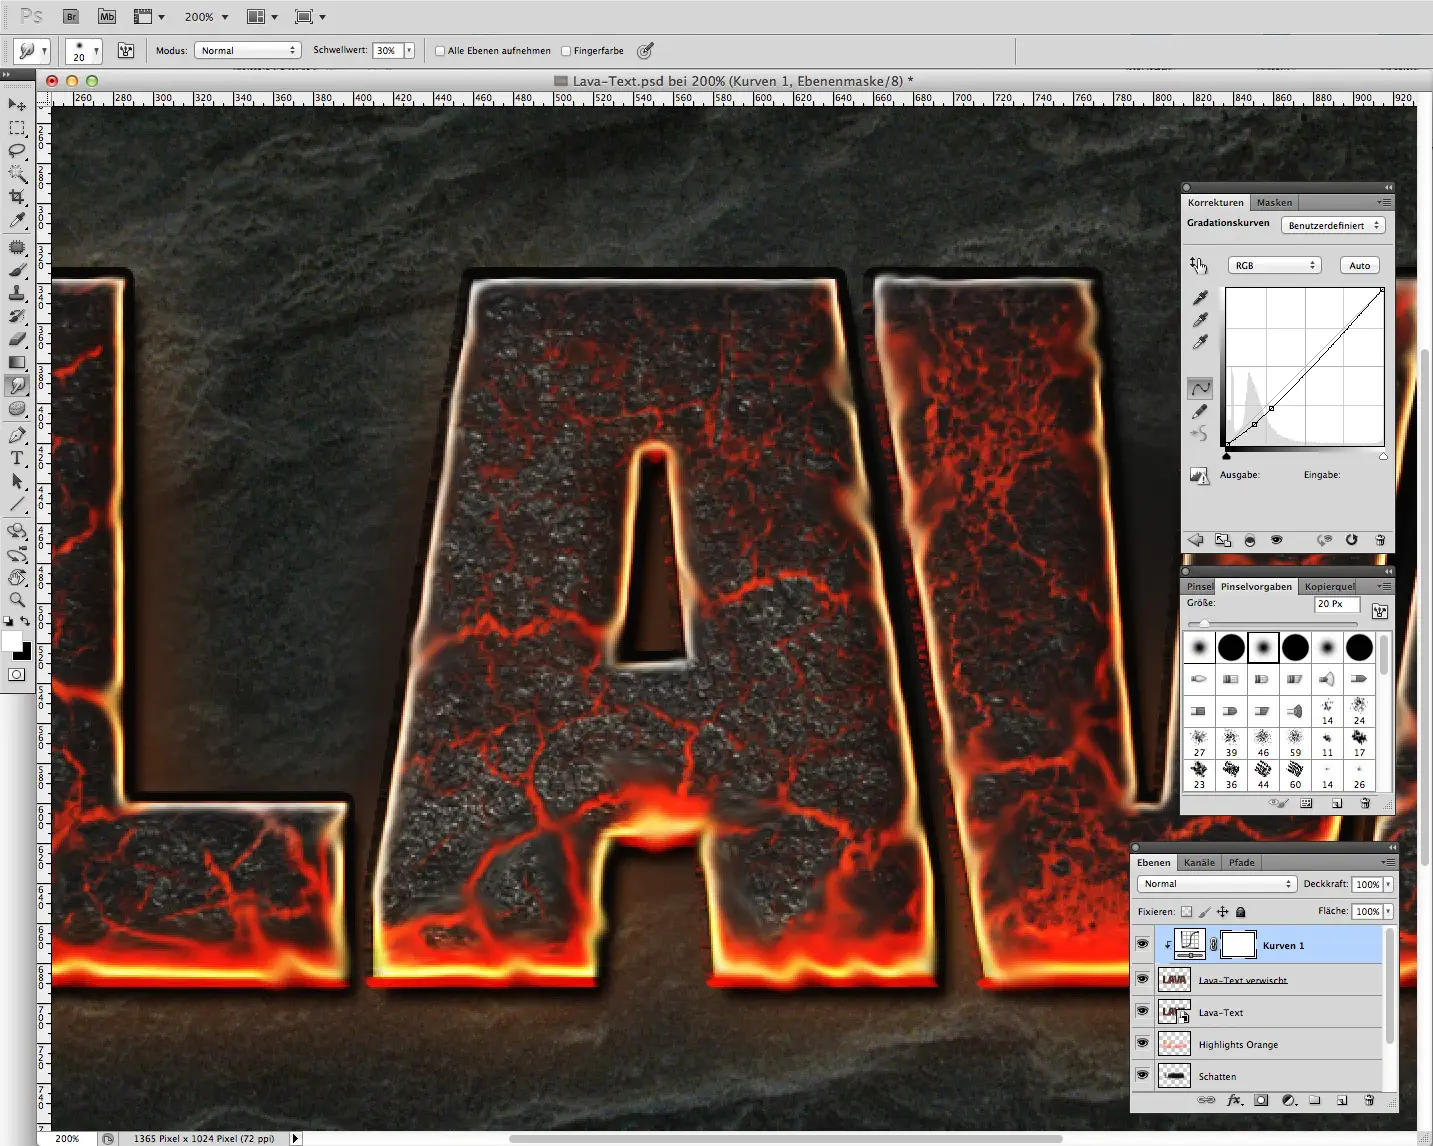Open layer styles via the fx icon
1433x1146 pixels.
click(1236, 1100)
